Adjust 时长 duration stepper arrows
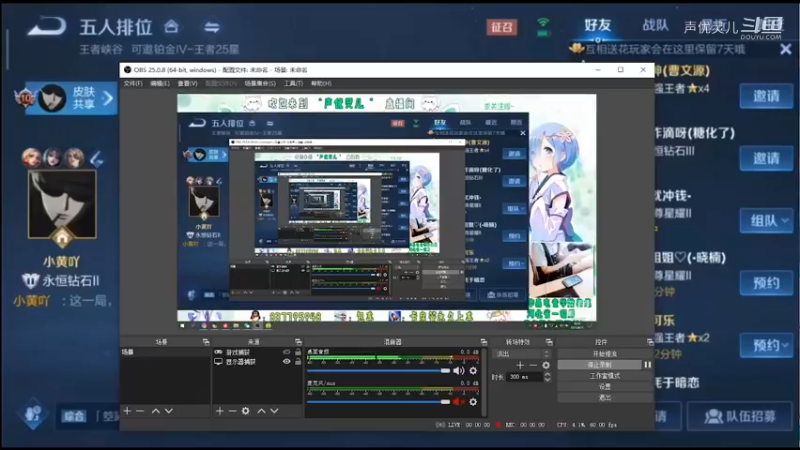This screenshot has width=800, height=450. (547, 377)
